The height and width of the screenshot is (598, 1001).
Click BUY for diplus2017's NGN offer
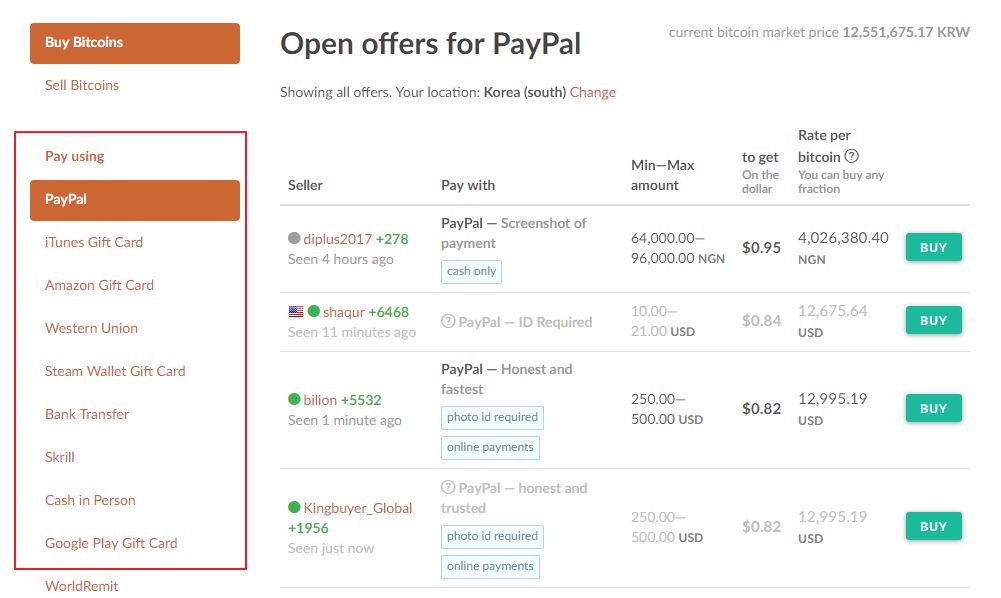pyautogui.click(x=933, y=247)
